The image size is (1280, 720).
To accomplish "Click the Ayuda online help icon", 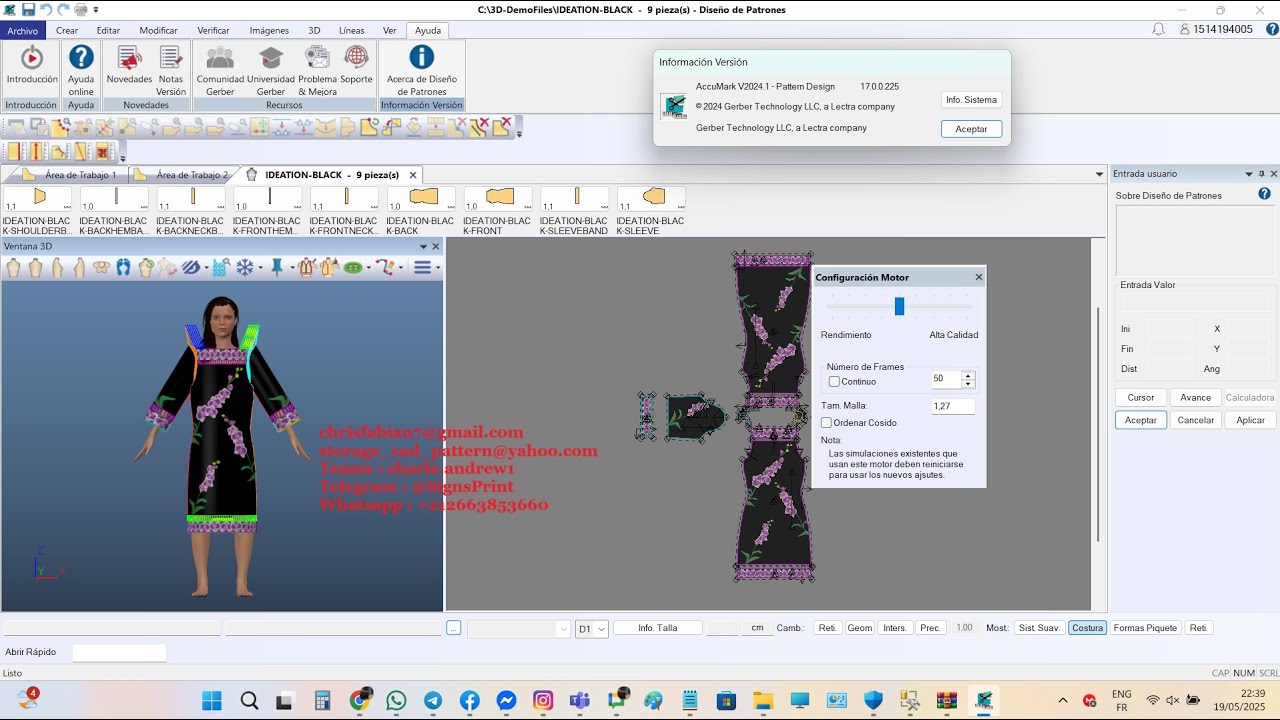I will click(81, 58).
